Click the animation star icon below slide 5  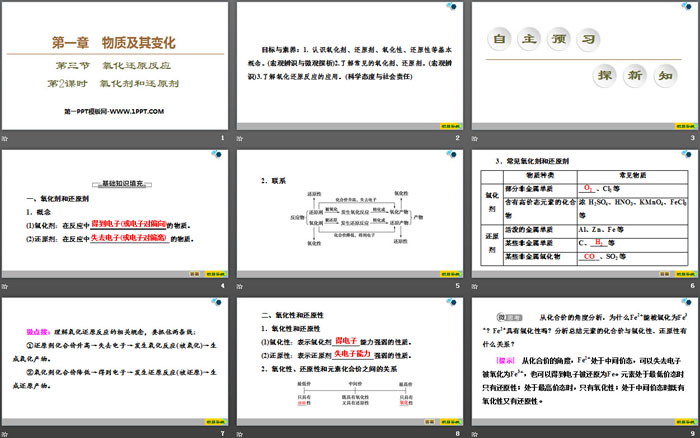[240, 286]
